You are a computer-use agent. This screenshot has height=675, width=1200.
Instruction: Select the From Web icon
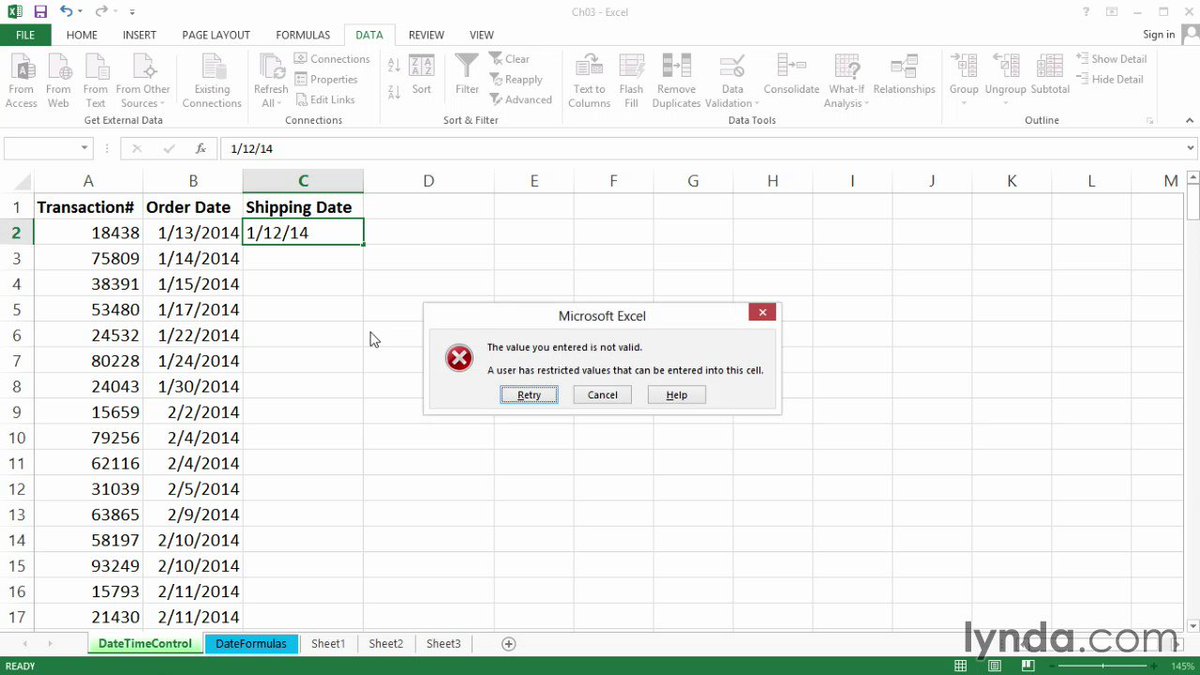point(59,80)
